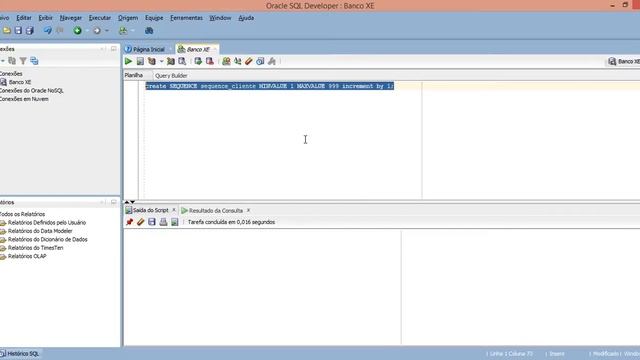Open the Exibir menu
This screenshot has height=360, width=640.
coord(45,18)
